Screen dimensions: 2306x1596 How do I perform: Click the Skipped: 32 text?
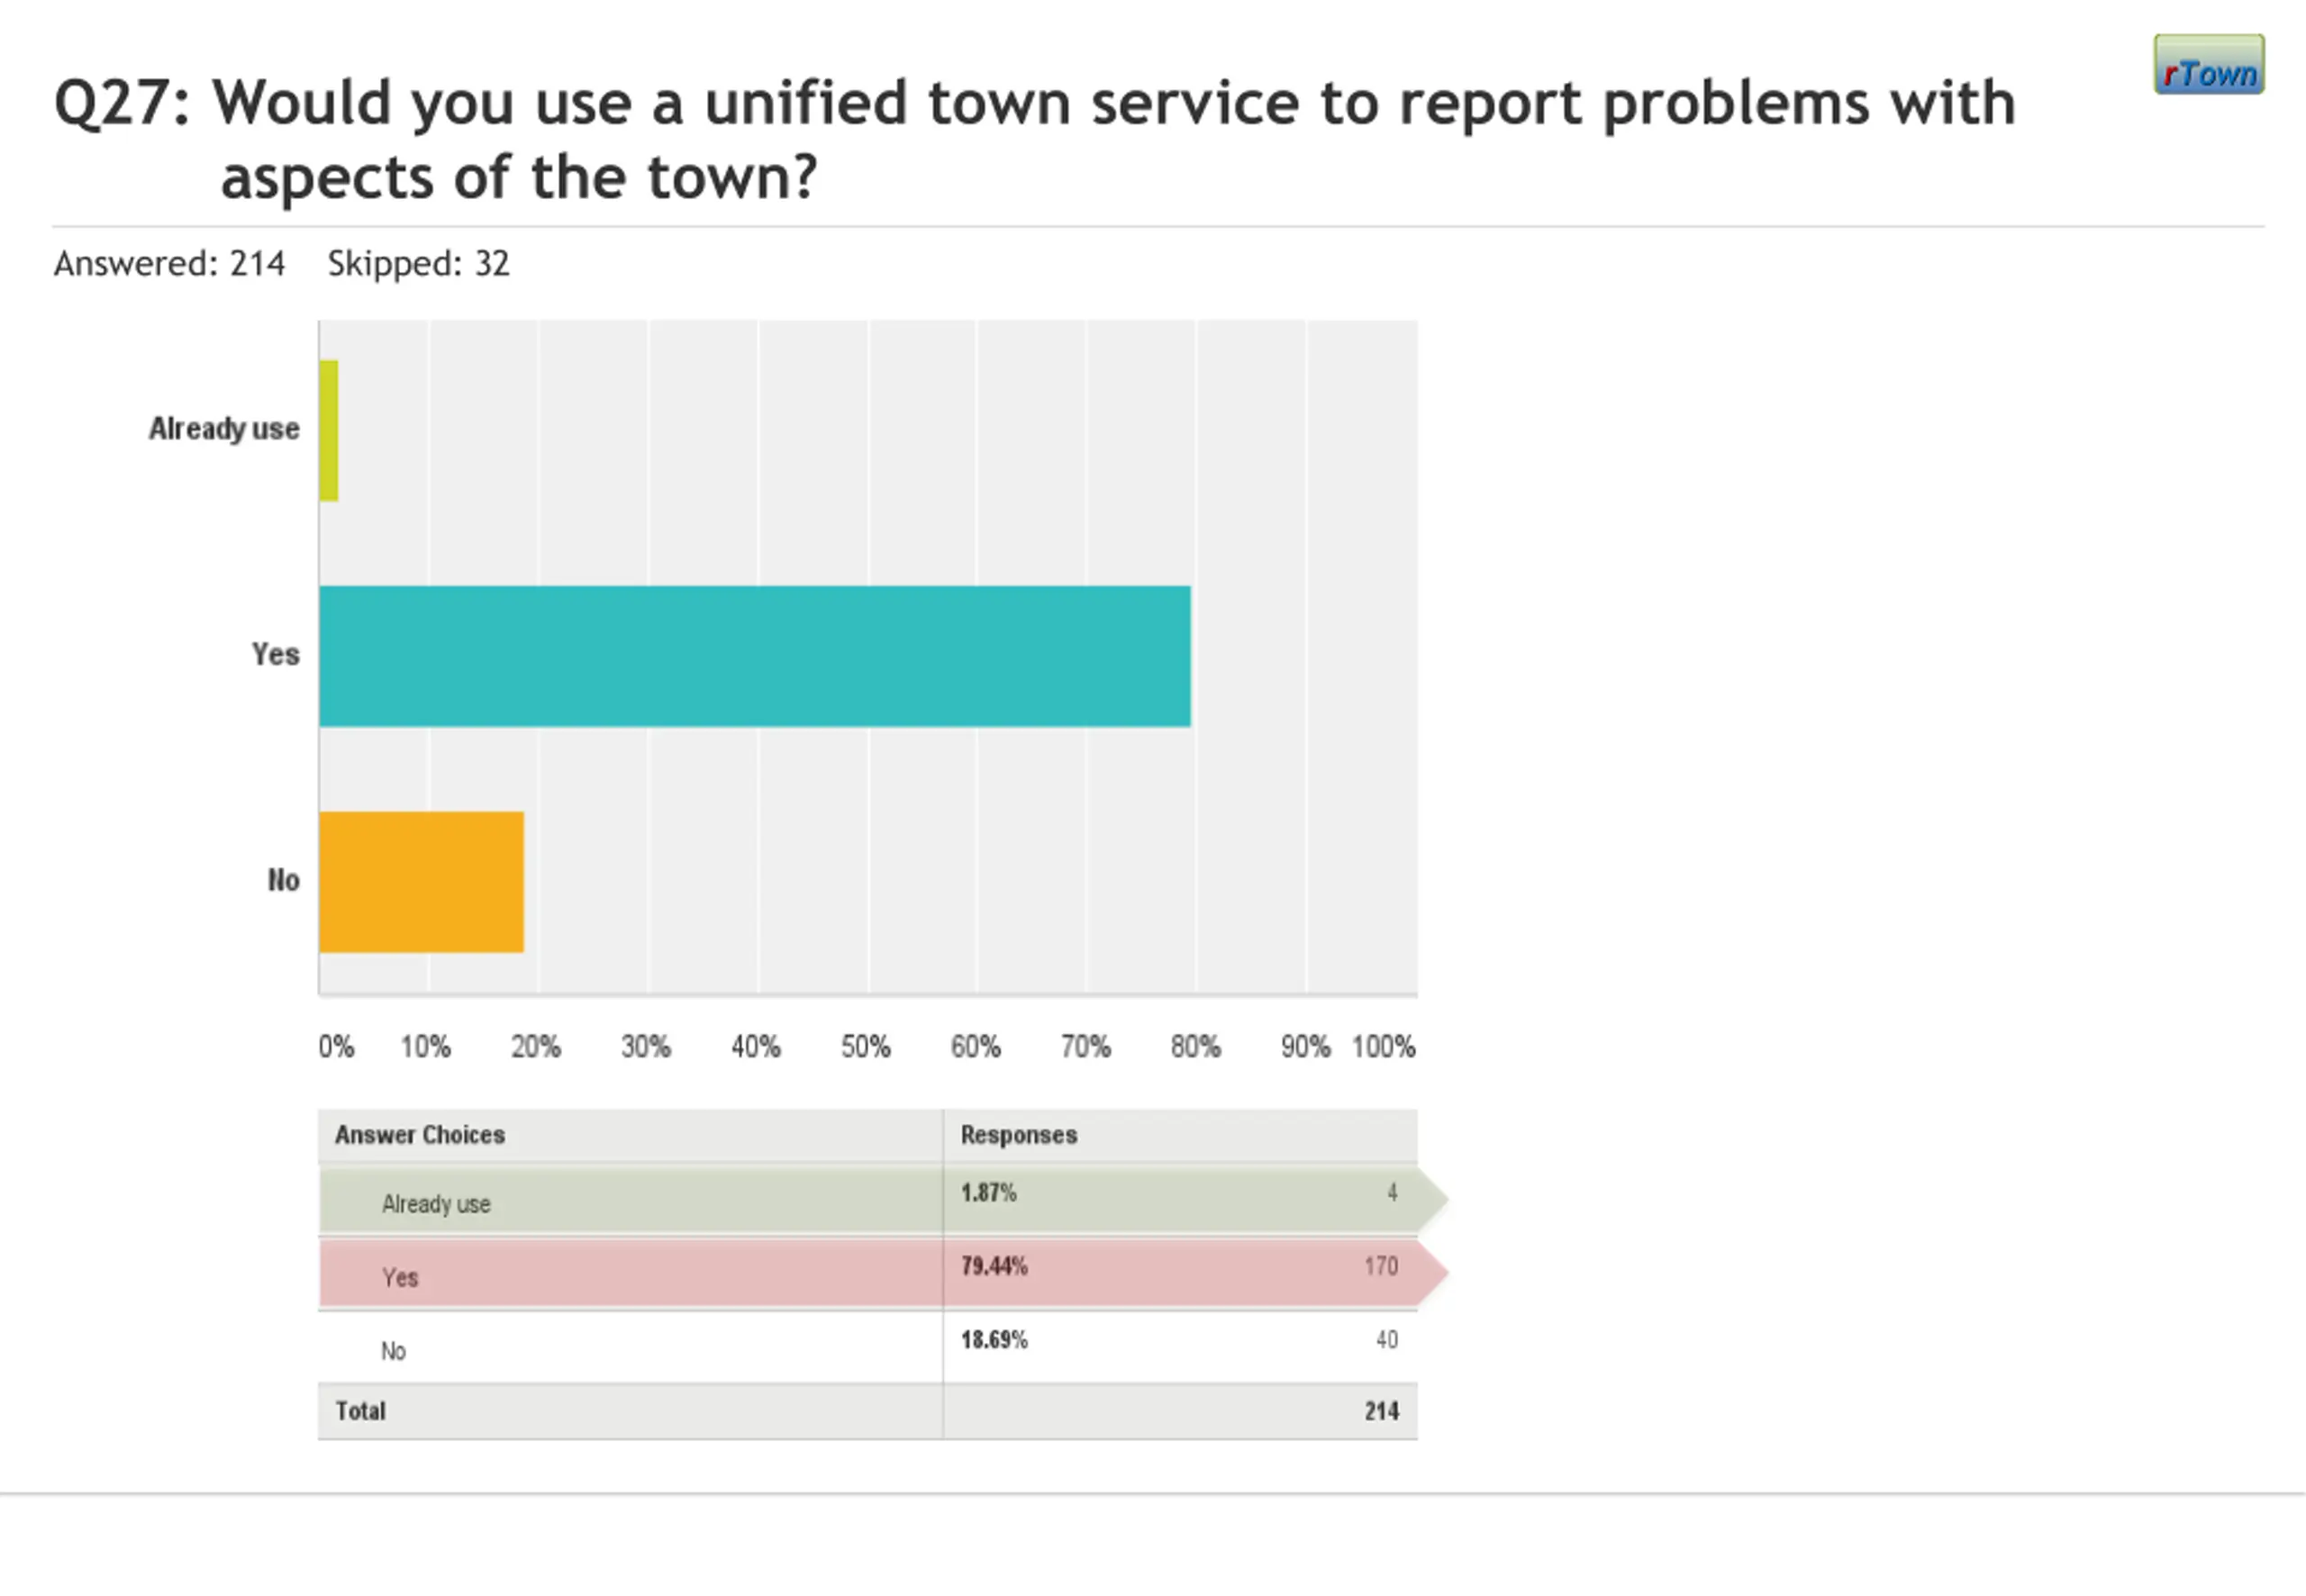[418, 264]
